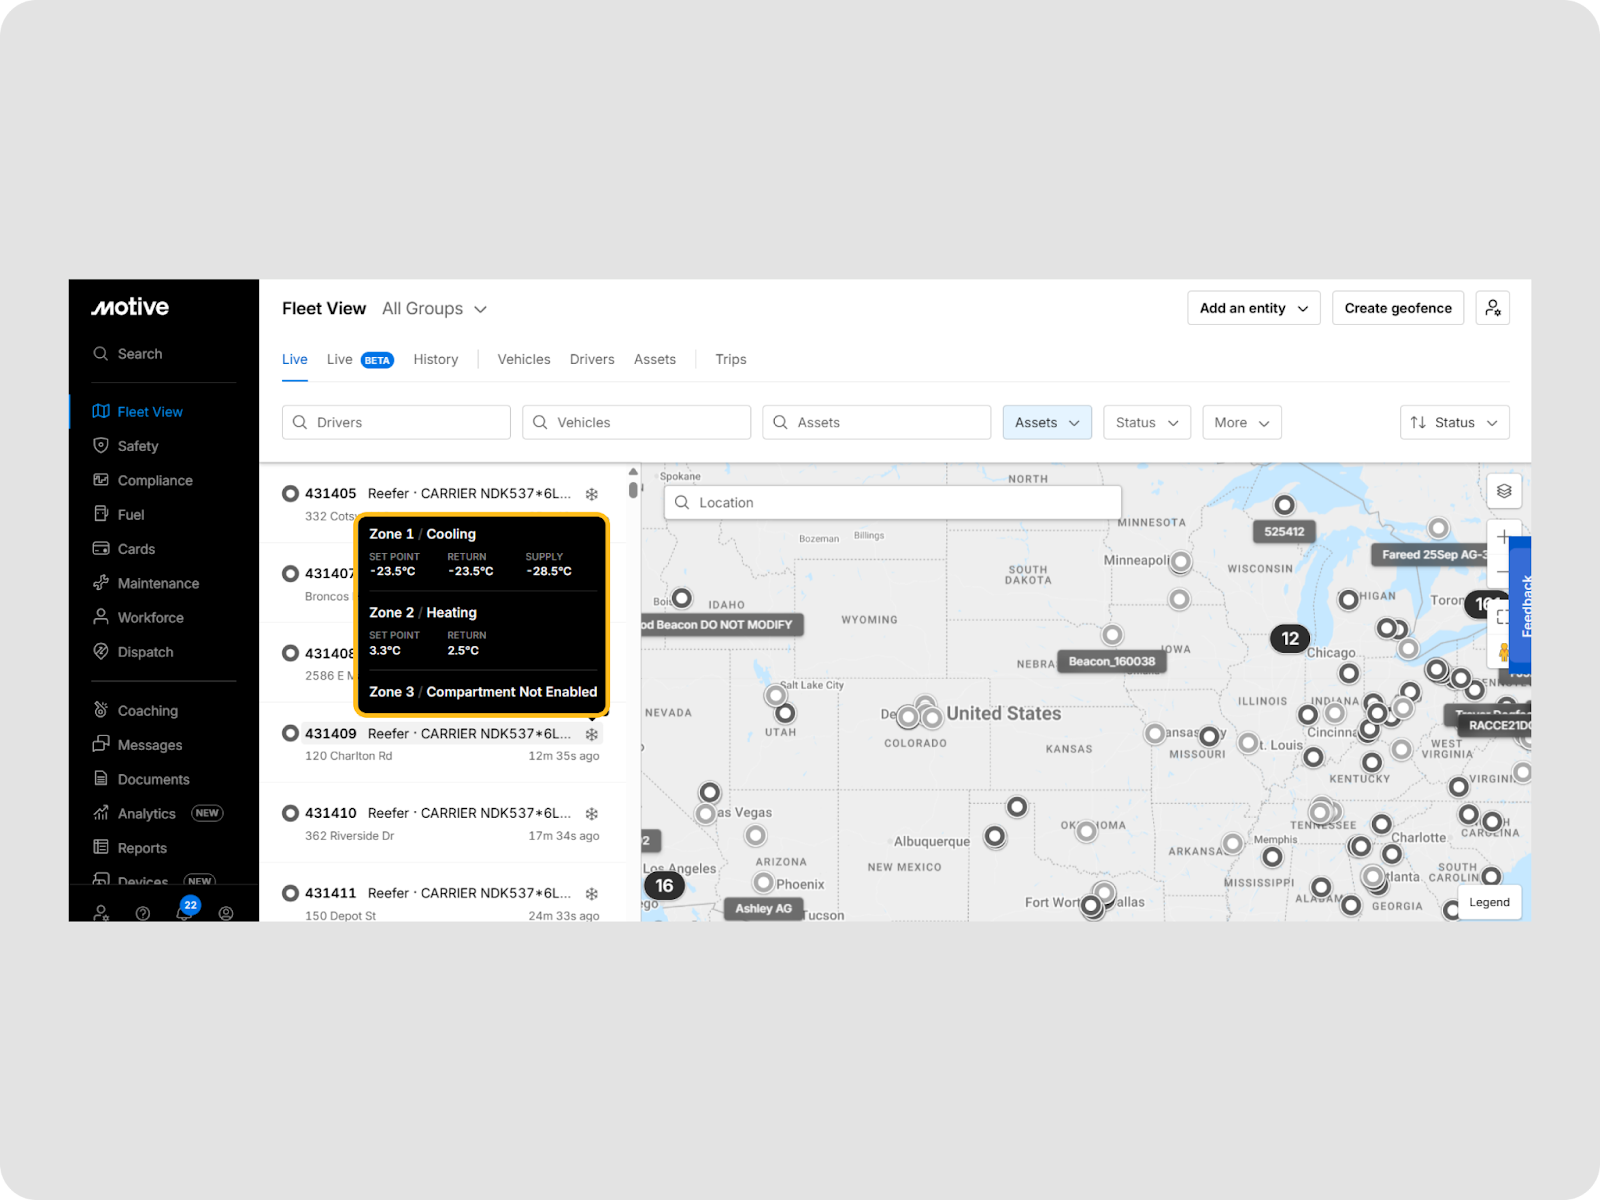Viewport: 1600px width, 1200px height.
Task: Open the Status filter dropdown
Action: pos(1147,422)
